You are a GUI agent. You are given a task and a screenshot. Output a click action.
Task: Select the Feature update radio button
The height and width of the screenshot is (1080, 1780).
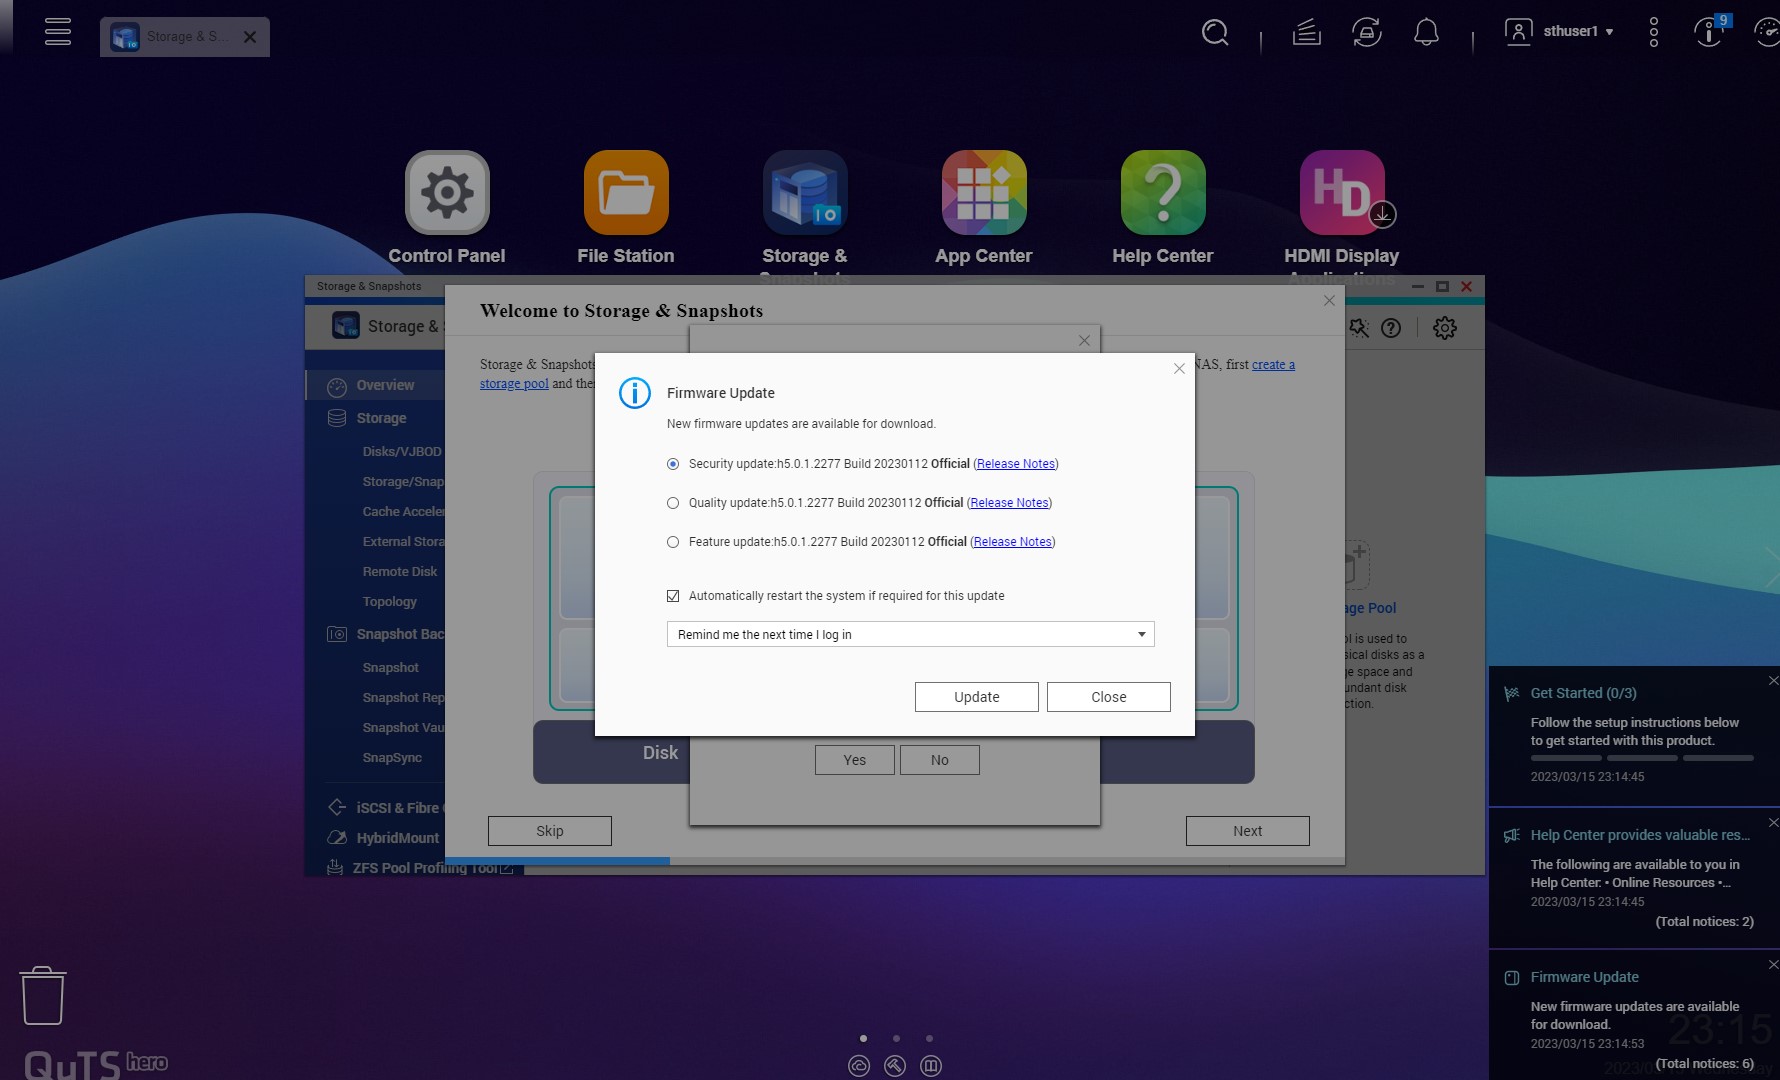coord(673,542)
